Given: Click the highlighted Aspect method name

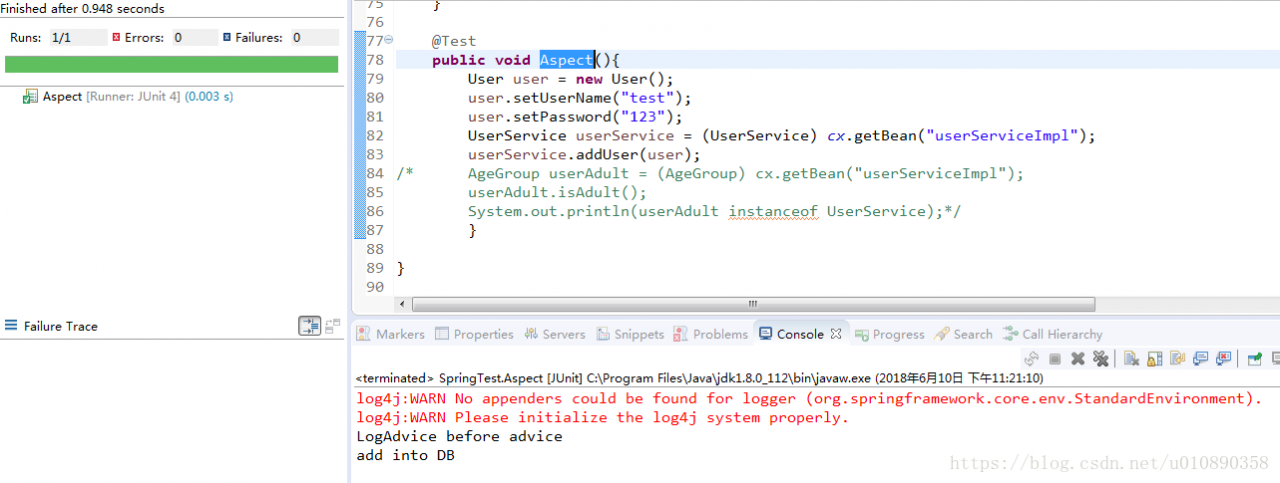Looking at the screenshot, I should click(x=567, y=60).
